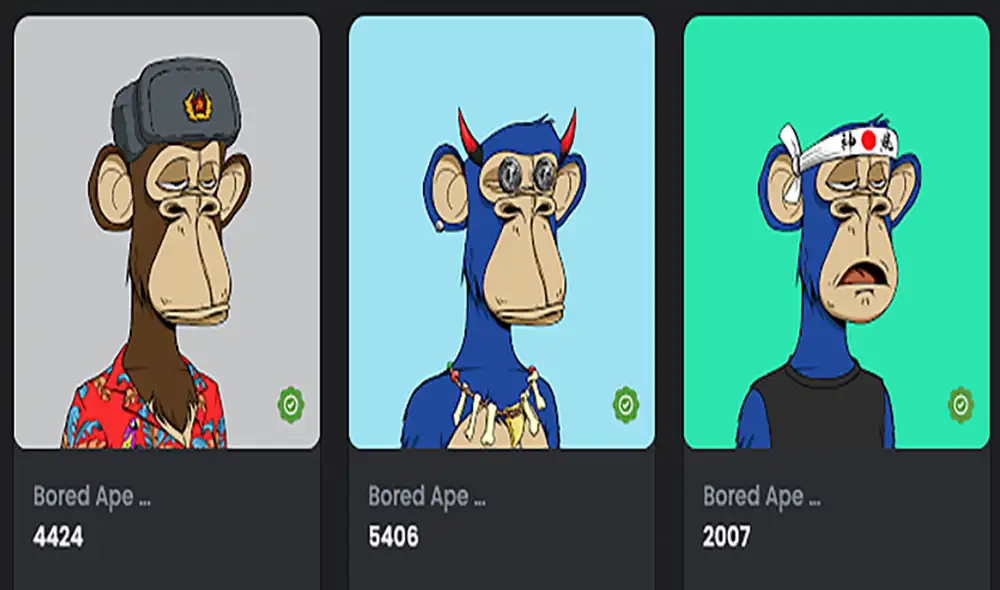Click the collection name above 4424
Image resolution: width=1000 pixels, height=590 pixels.
tap(92, 496)
